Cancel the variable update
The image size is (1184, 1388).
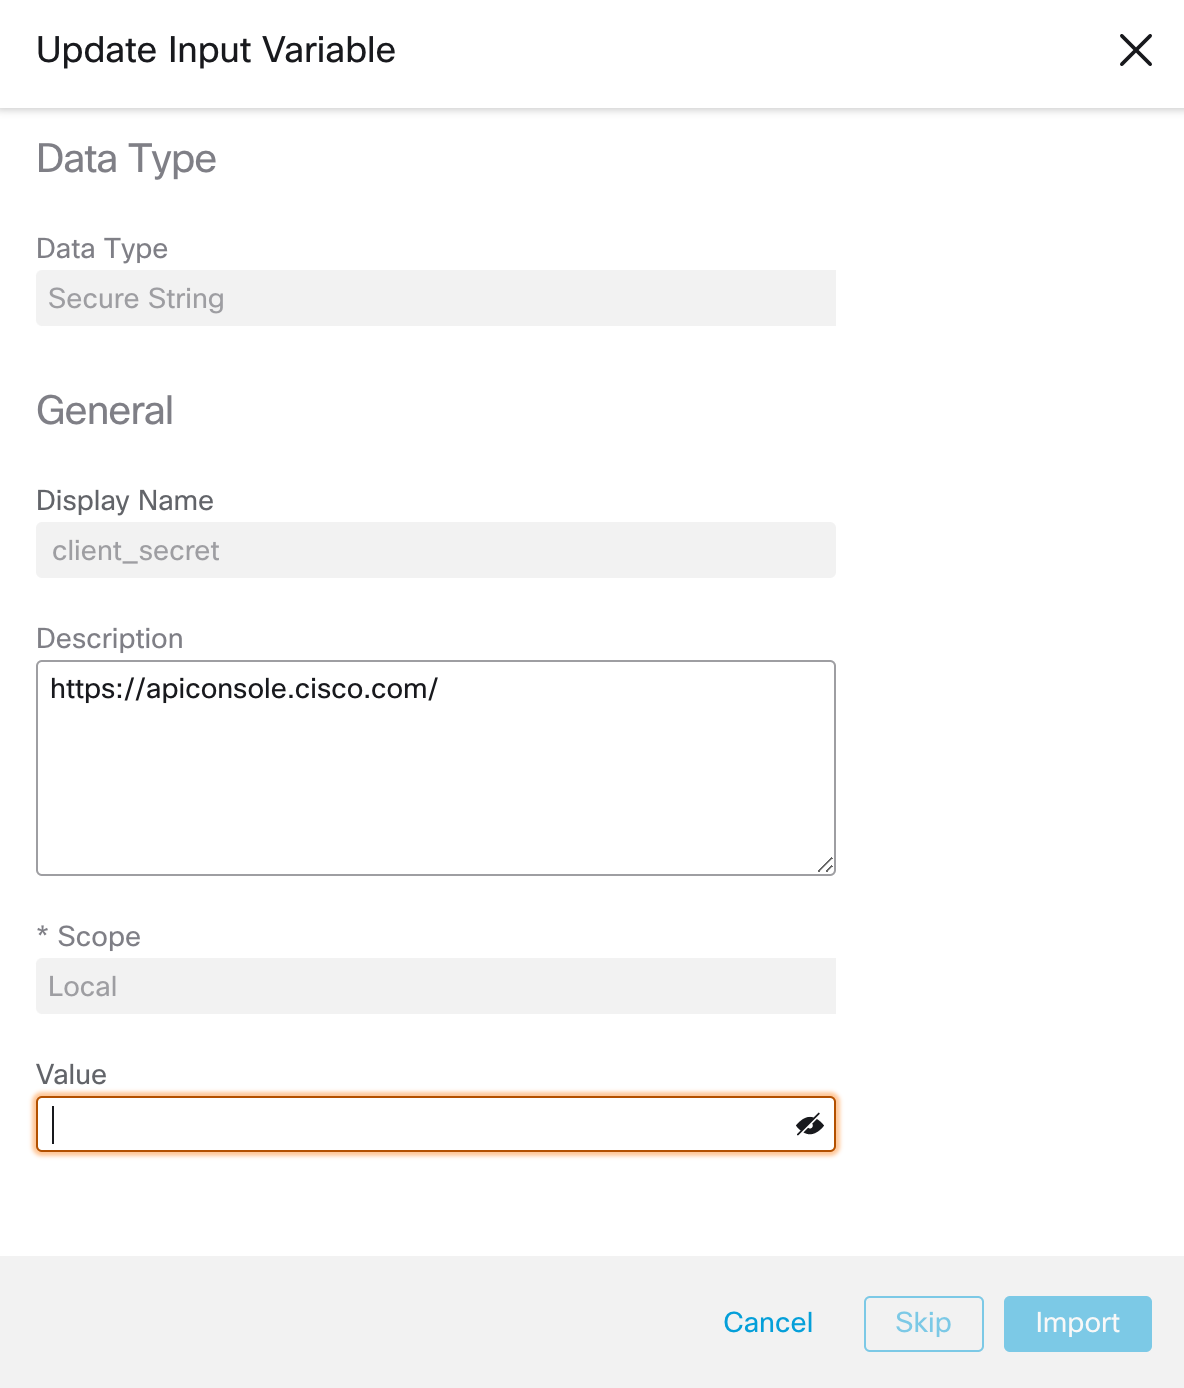(768, 1323)
